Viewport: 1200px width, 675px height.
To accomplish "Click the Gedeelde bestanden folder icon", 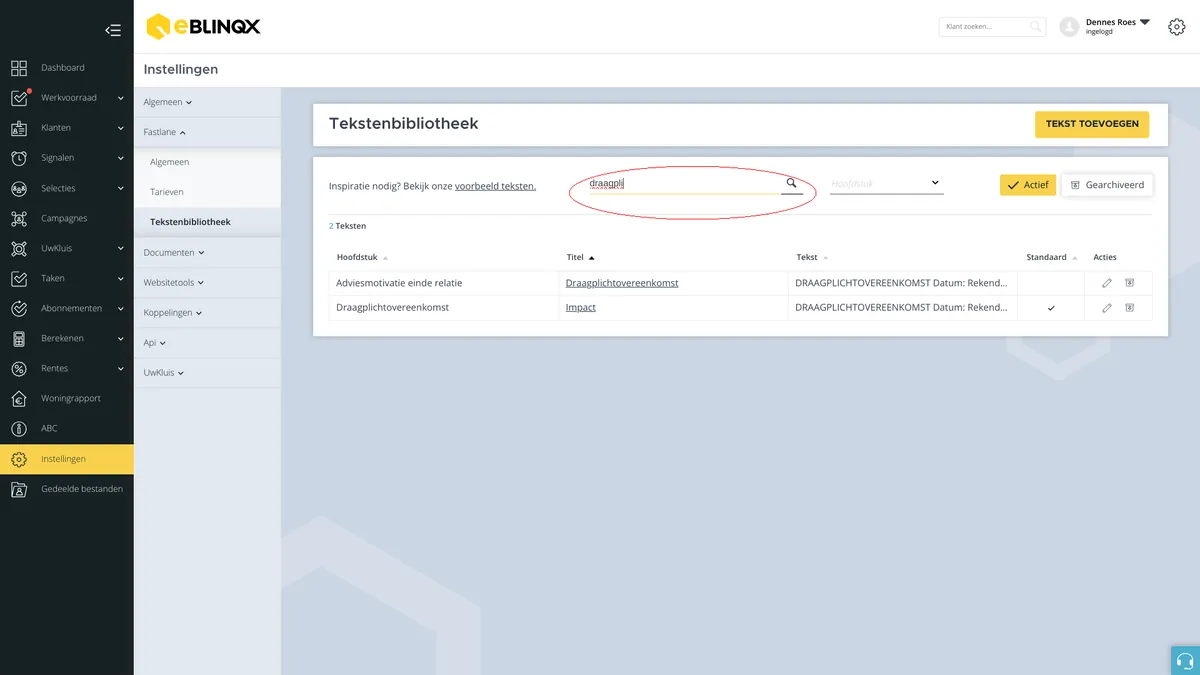I will [x=19, y=489].
